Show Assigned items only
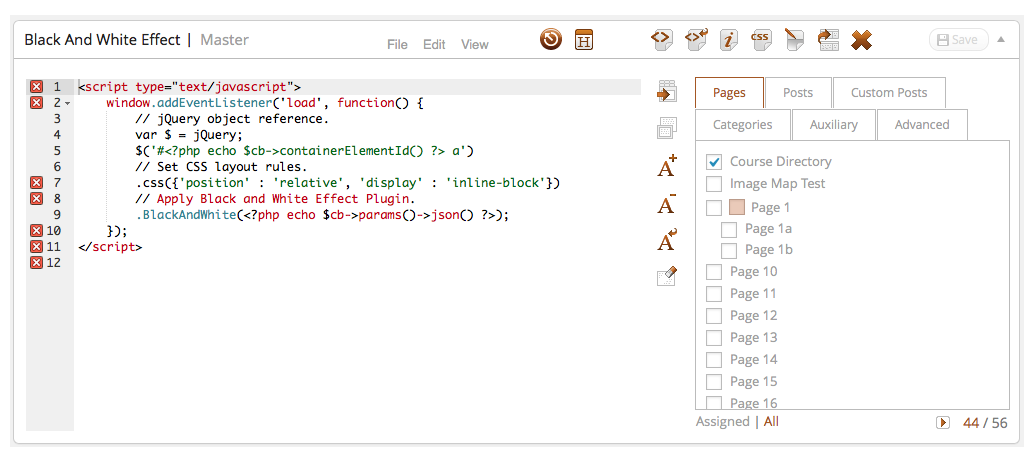Screen dimensions: 1034x462 coord(723,422)
